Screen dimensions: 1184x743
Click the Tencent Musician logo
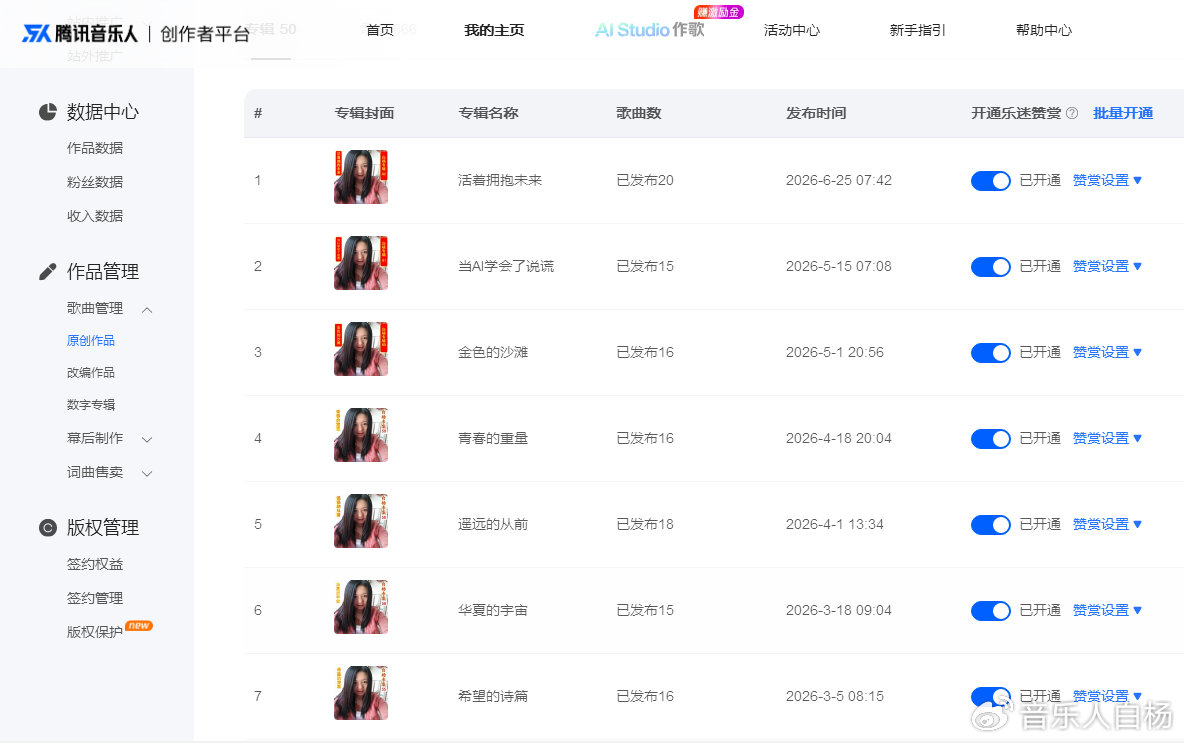(80, 33)
